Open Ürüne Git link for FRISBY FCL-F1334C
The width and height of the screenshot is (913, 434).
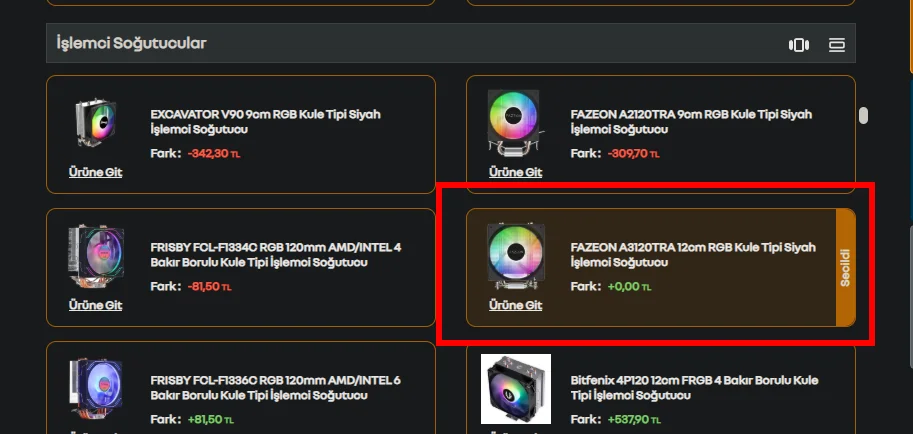(x=95, y=305)
